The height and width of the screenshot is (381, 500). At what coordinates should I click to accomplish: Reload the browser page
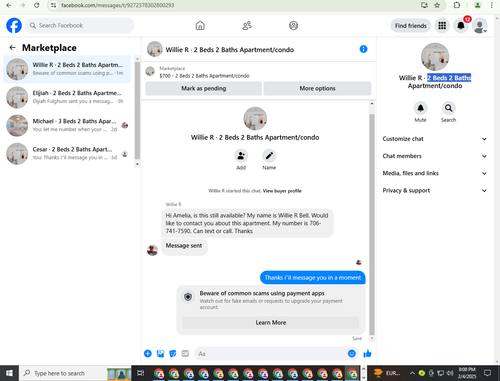coord(37,5)
